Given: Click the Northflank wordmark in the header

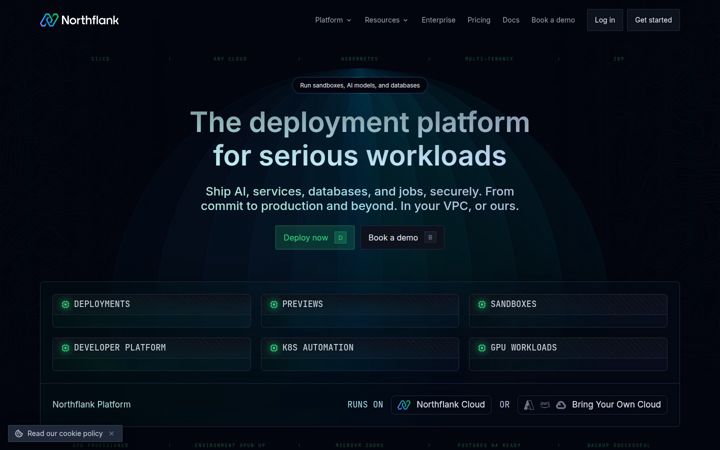Looking at the screenshot, I should tap(90, 20).
